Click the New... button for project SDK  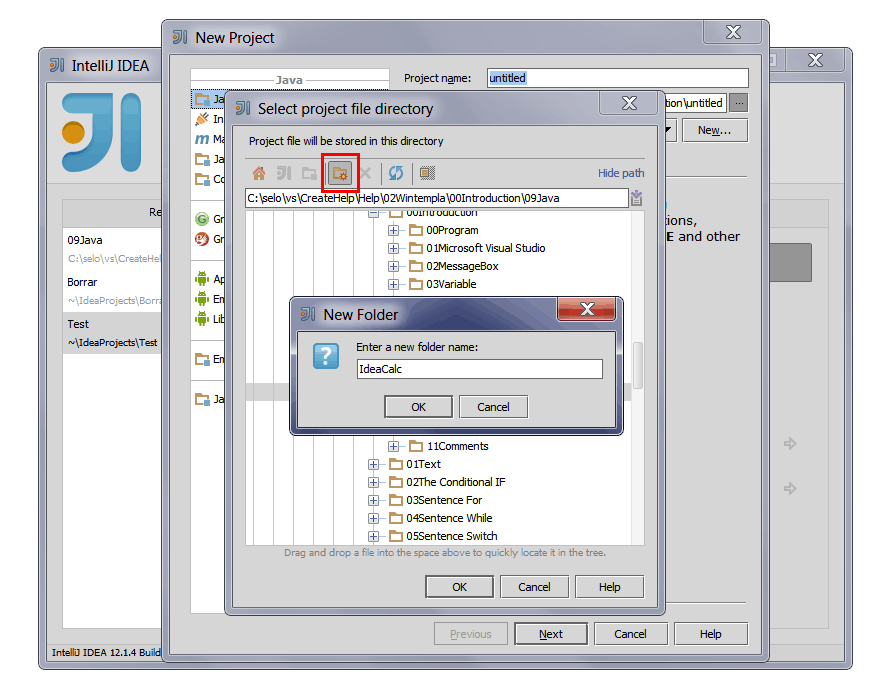[x=715, y=130]
